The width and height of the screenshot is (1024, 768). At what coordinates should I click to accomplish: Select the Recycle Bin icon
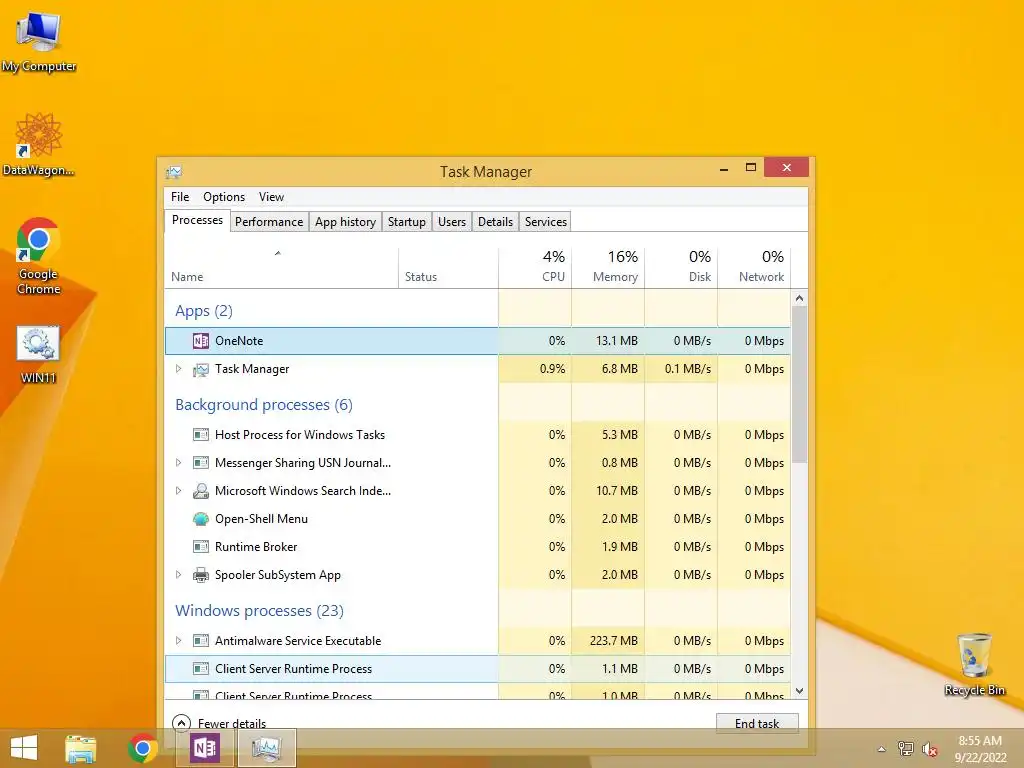pos(974,664)
